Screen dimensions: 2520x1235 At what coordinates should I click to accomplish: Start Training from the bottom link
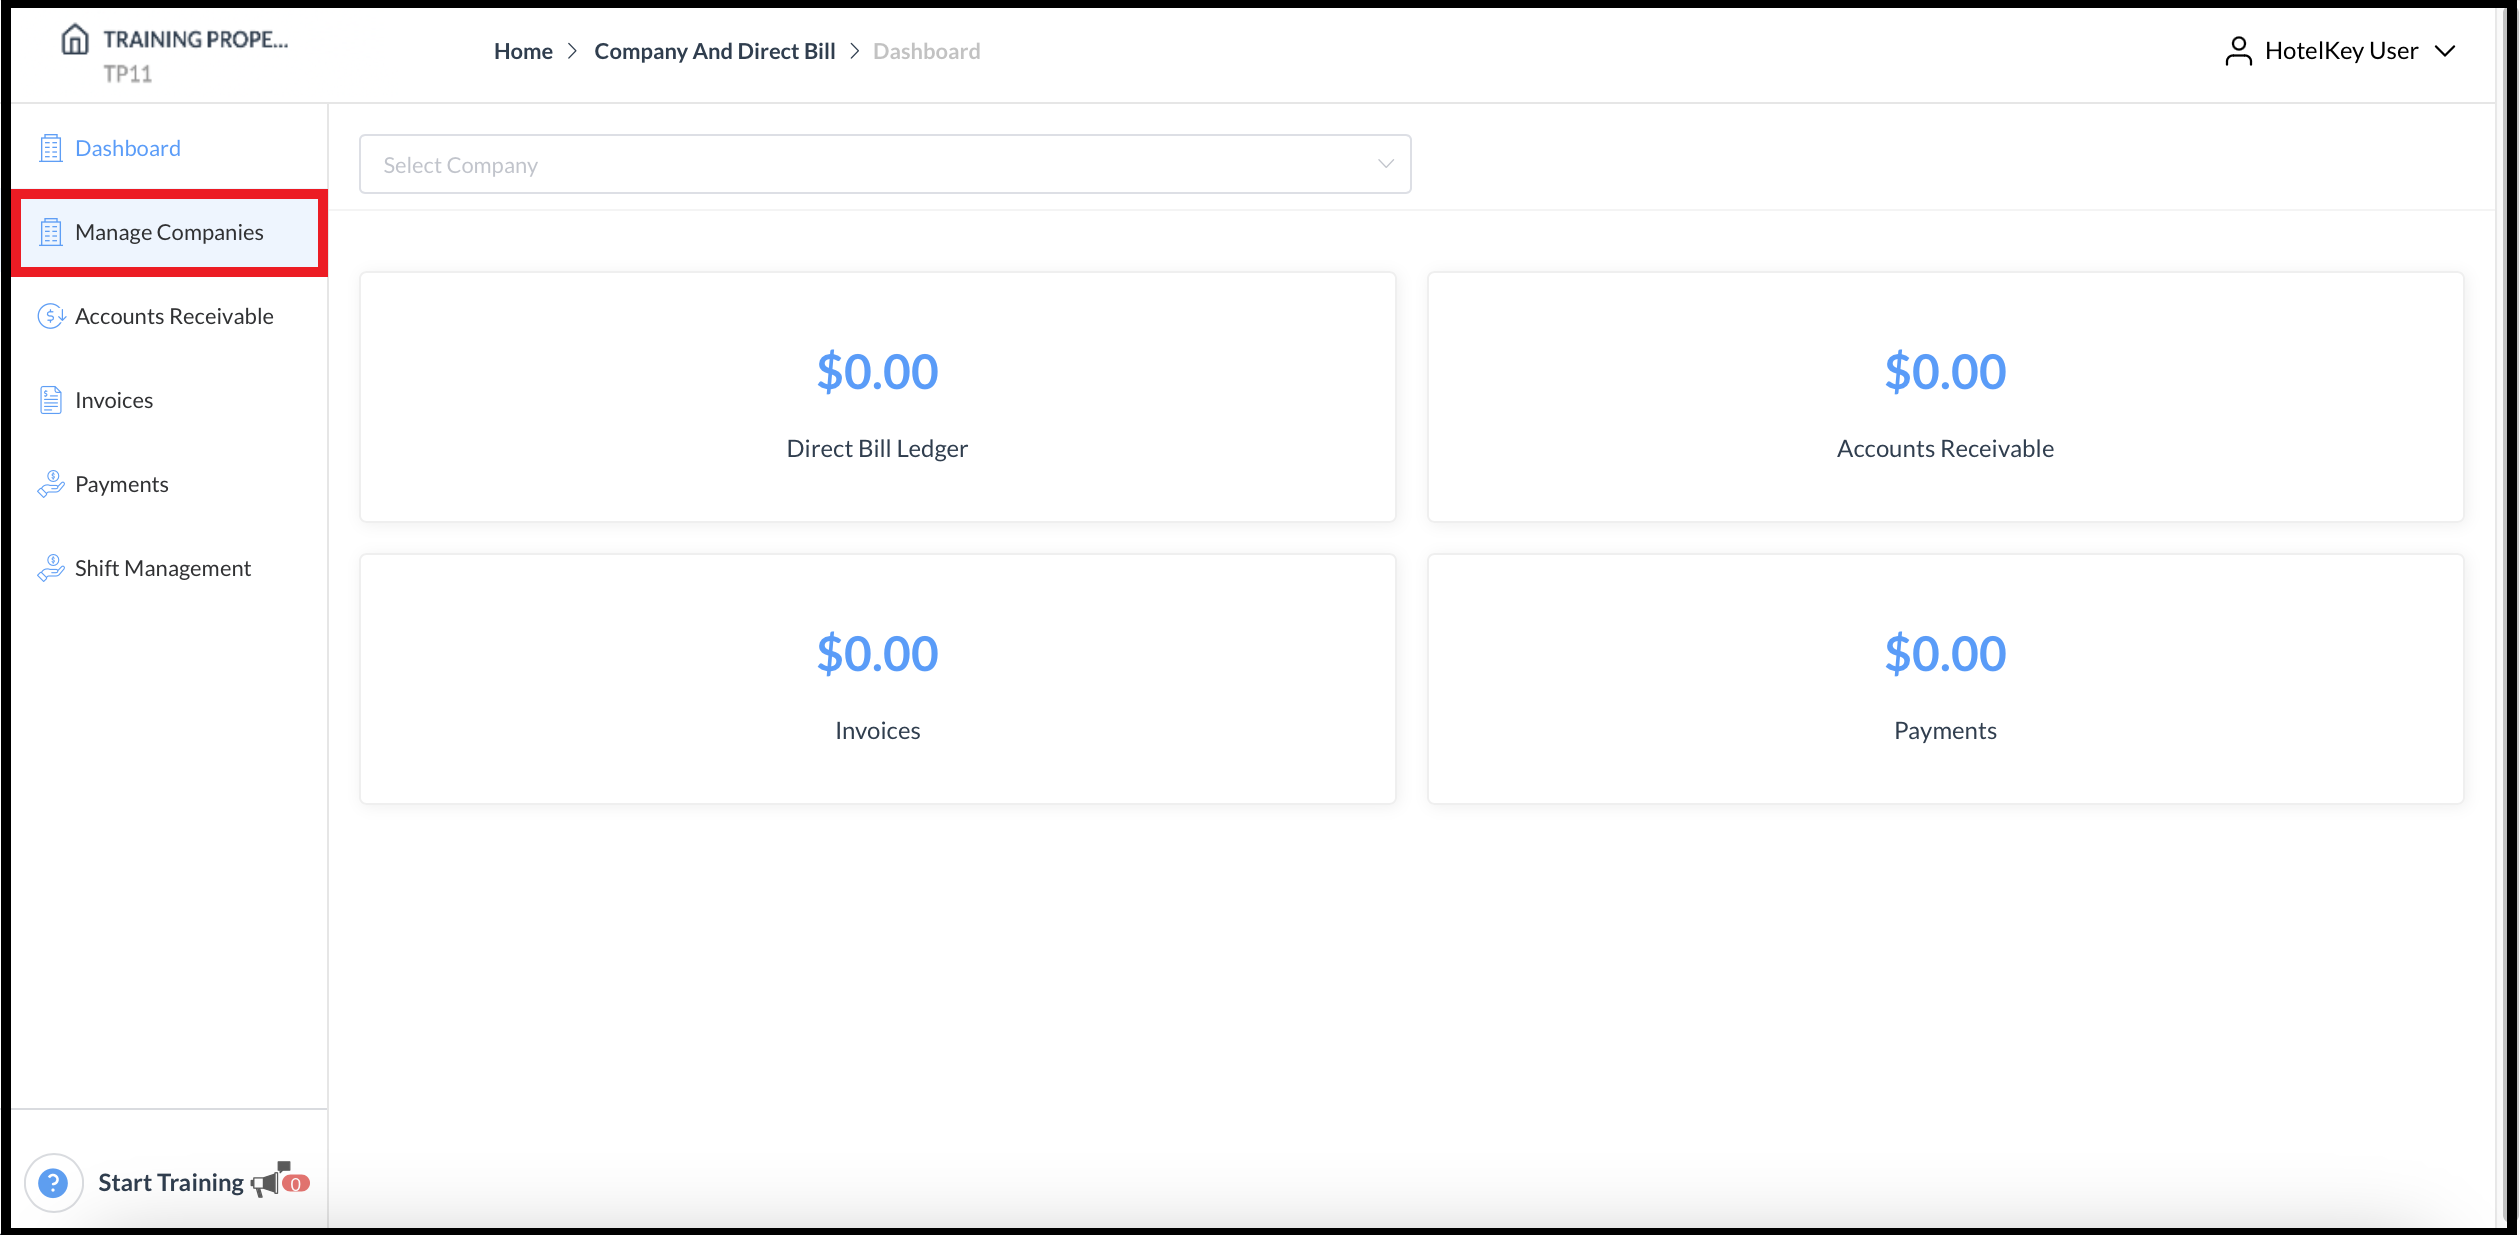tap(170, 1181)
